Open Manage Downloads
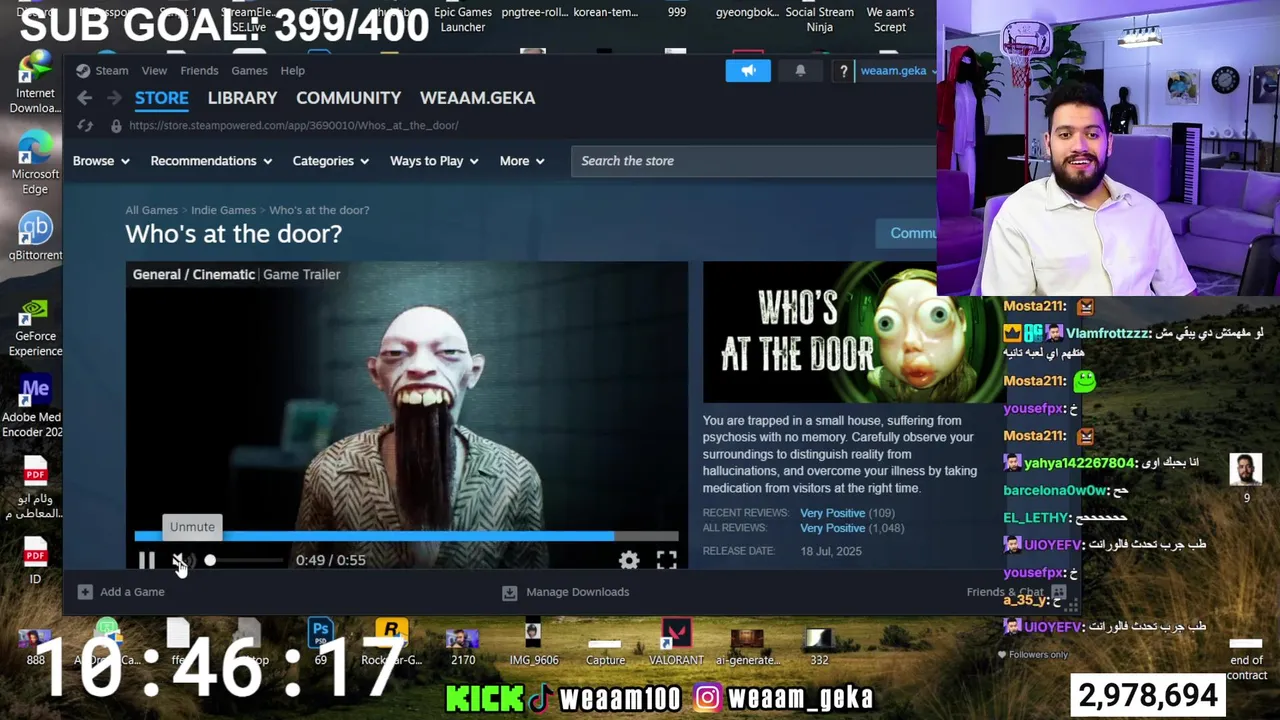Image resolution: width=1280 pixels, height=720 pixels. 566,592
